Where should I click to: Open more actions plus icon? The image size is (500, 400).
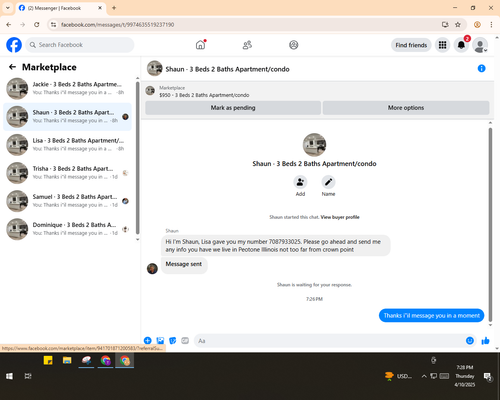coord(148,340)
